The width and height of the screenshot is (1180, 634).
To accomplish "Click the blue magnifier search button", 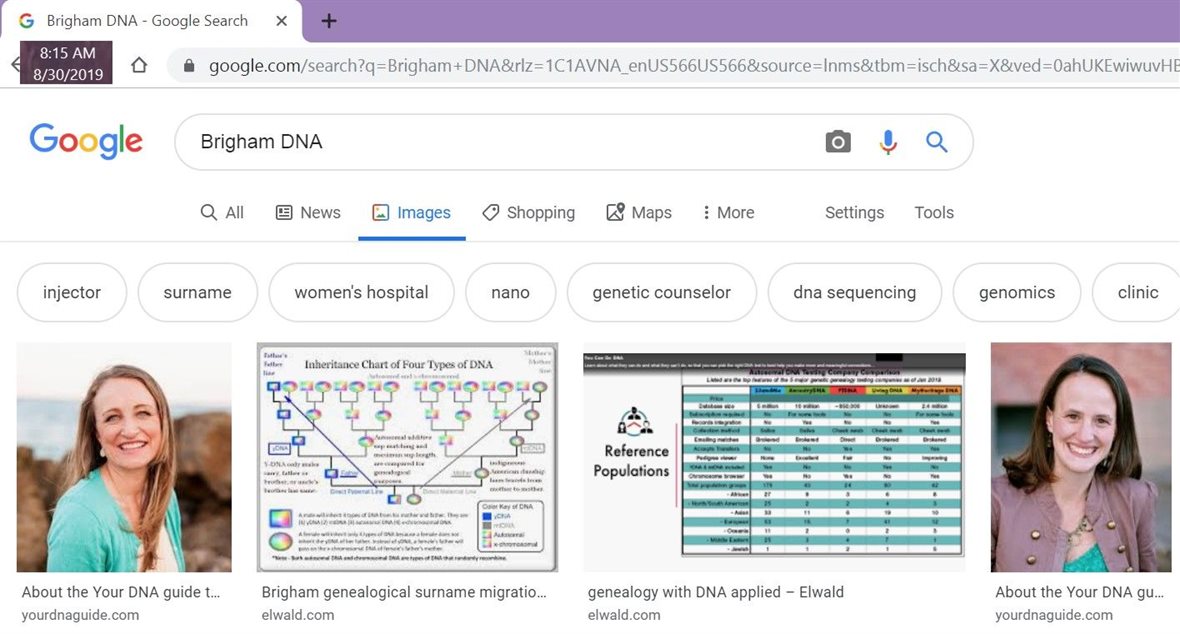I will pos(937,142).
